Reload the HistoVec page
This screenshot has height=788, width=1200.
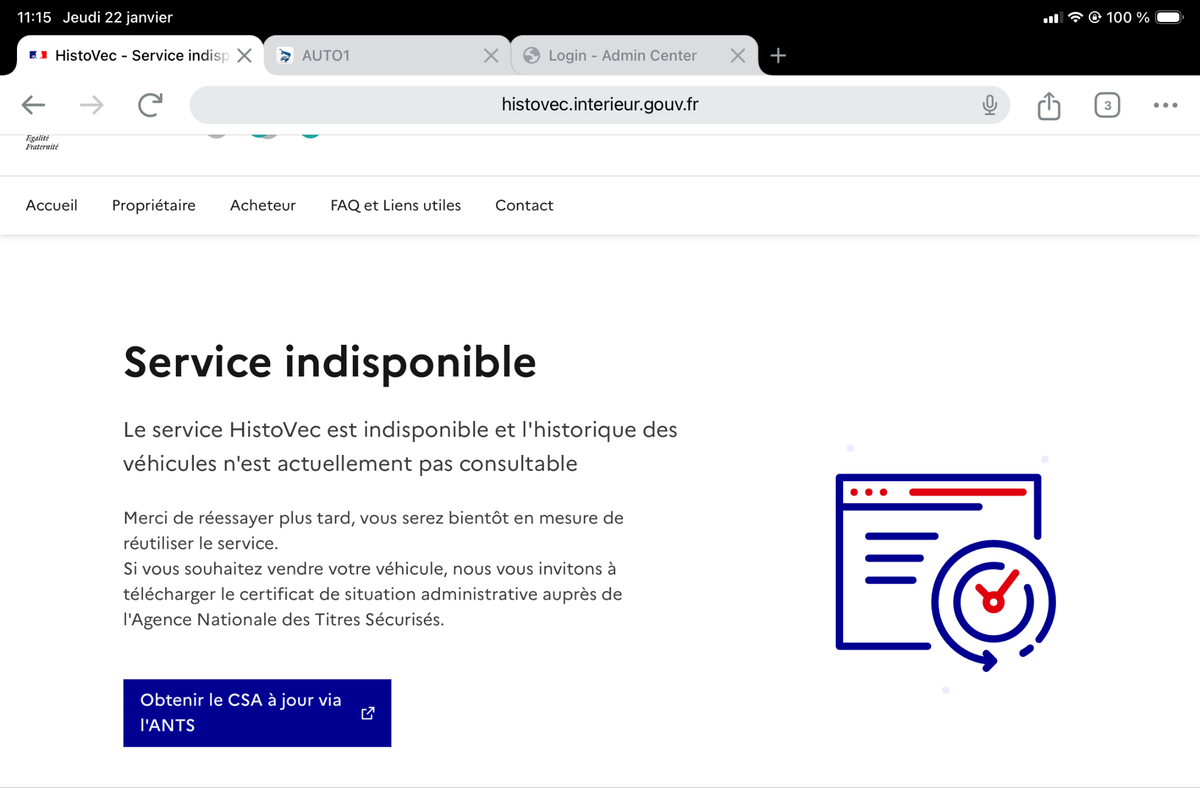coord(150,105)
